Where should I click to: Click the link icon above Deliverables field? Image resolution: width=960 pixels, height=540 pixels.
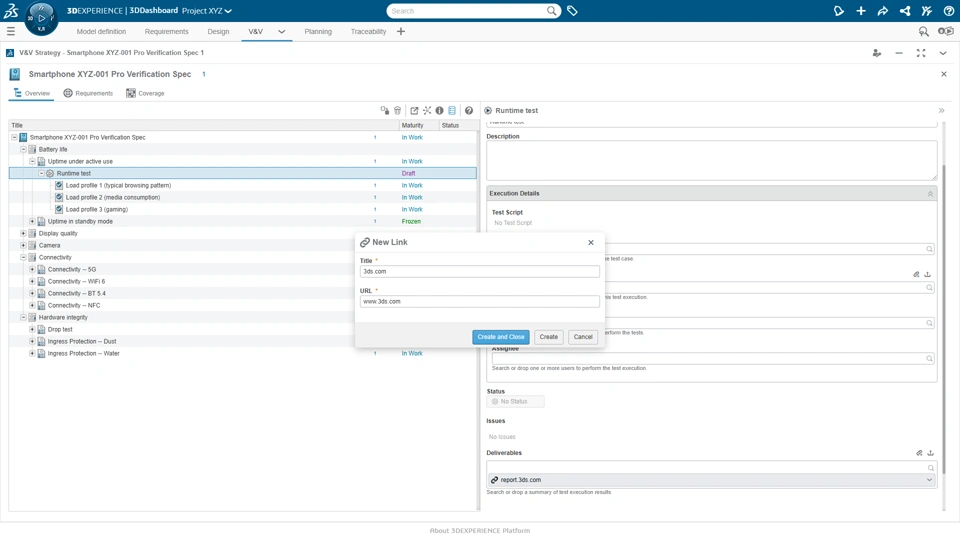pyautogui.click(x=919, y=453)
